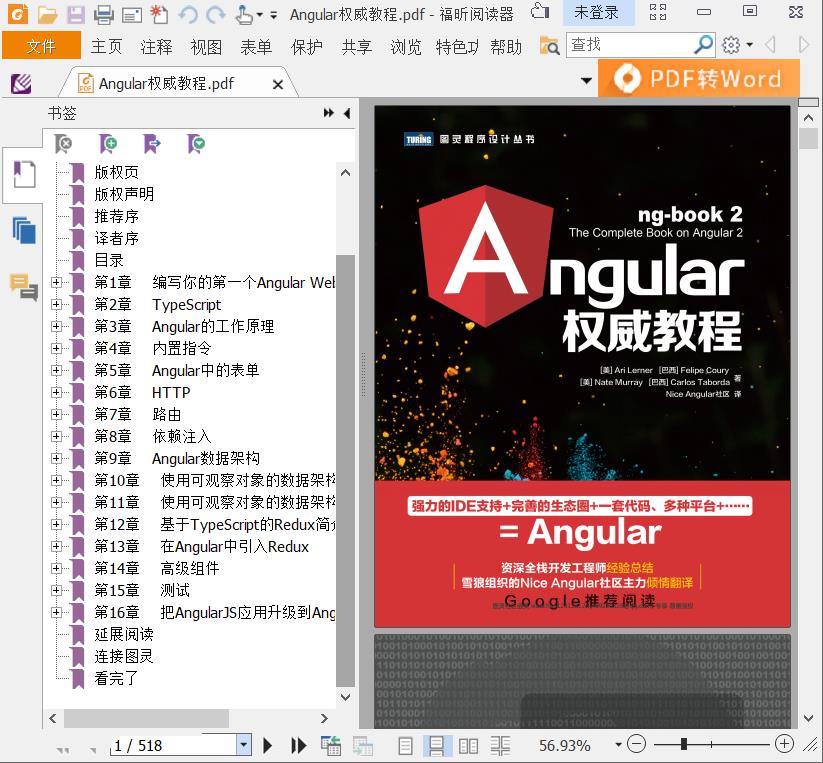Image resolution: width=823 pixels, height=763 pixels.
Task: Open the 目录 bookmark
Action: point(109,260)
